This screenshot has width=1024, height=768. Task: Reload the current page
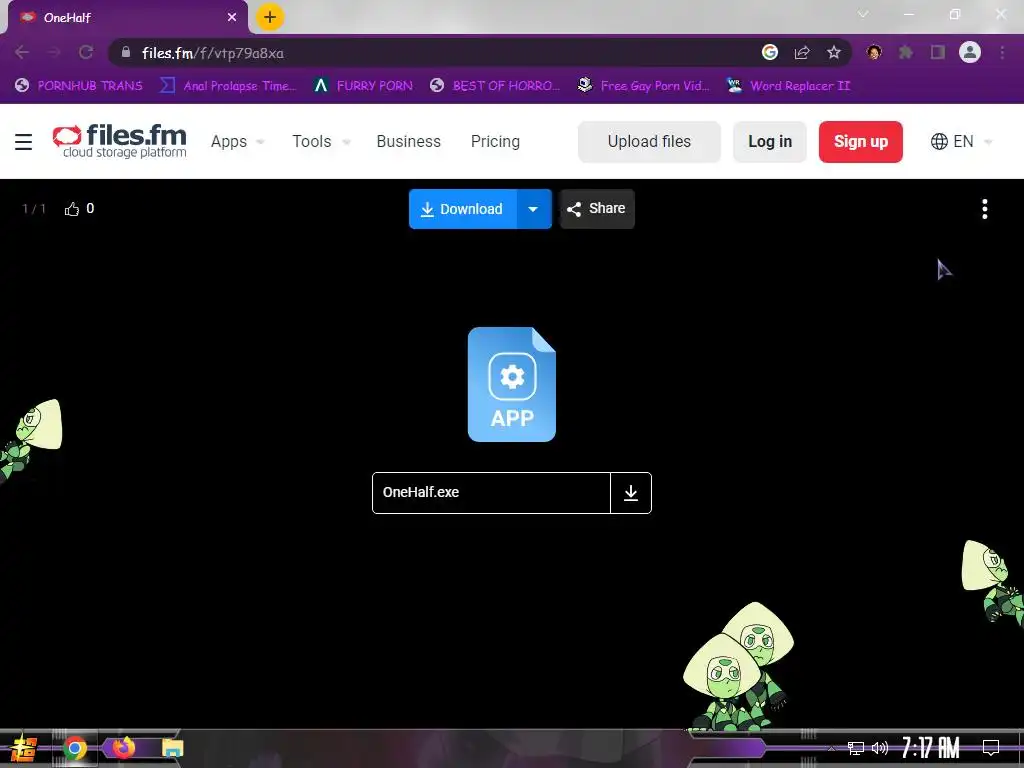[x=86, y=52]
